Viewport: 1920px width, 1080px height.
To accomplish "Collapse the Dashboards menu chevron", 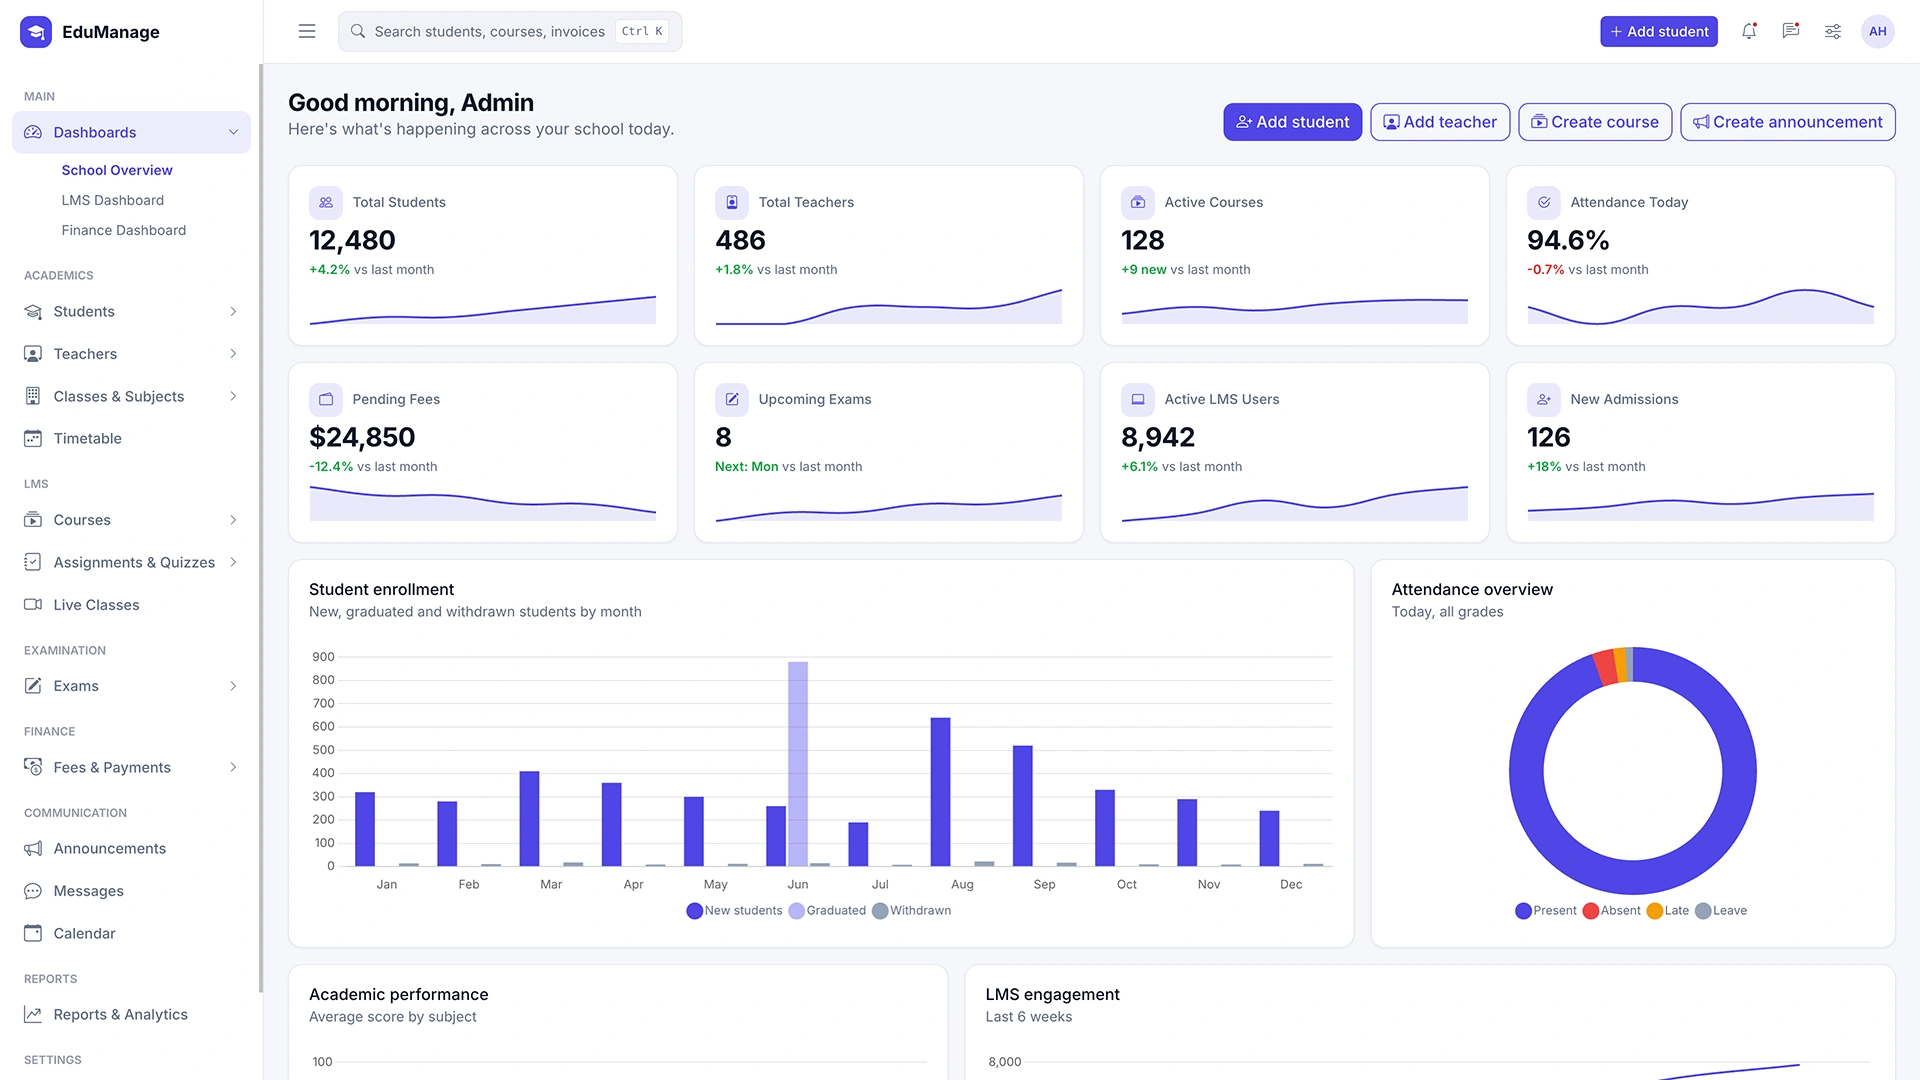I will tap(233, 132).
